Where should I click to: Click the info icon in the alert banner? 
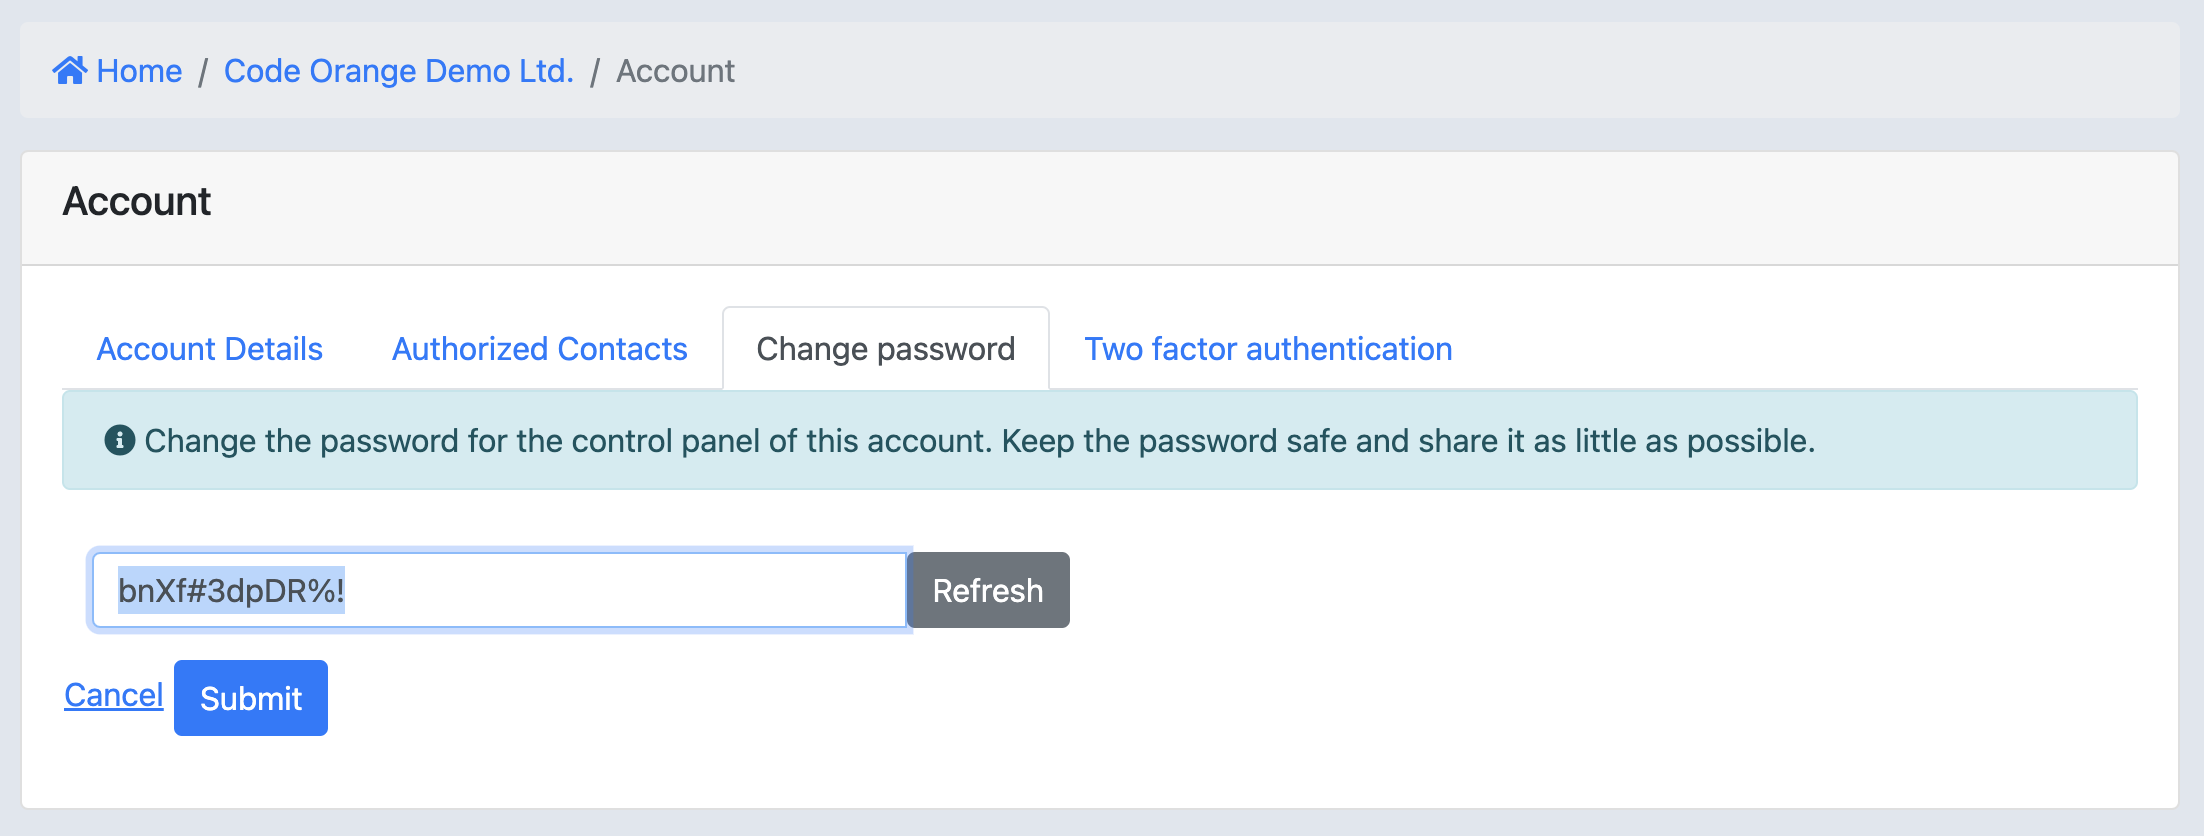click(x=120, y=440)
